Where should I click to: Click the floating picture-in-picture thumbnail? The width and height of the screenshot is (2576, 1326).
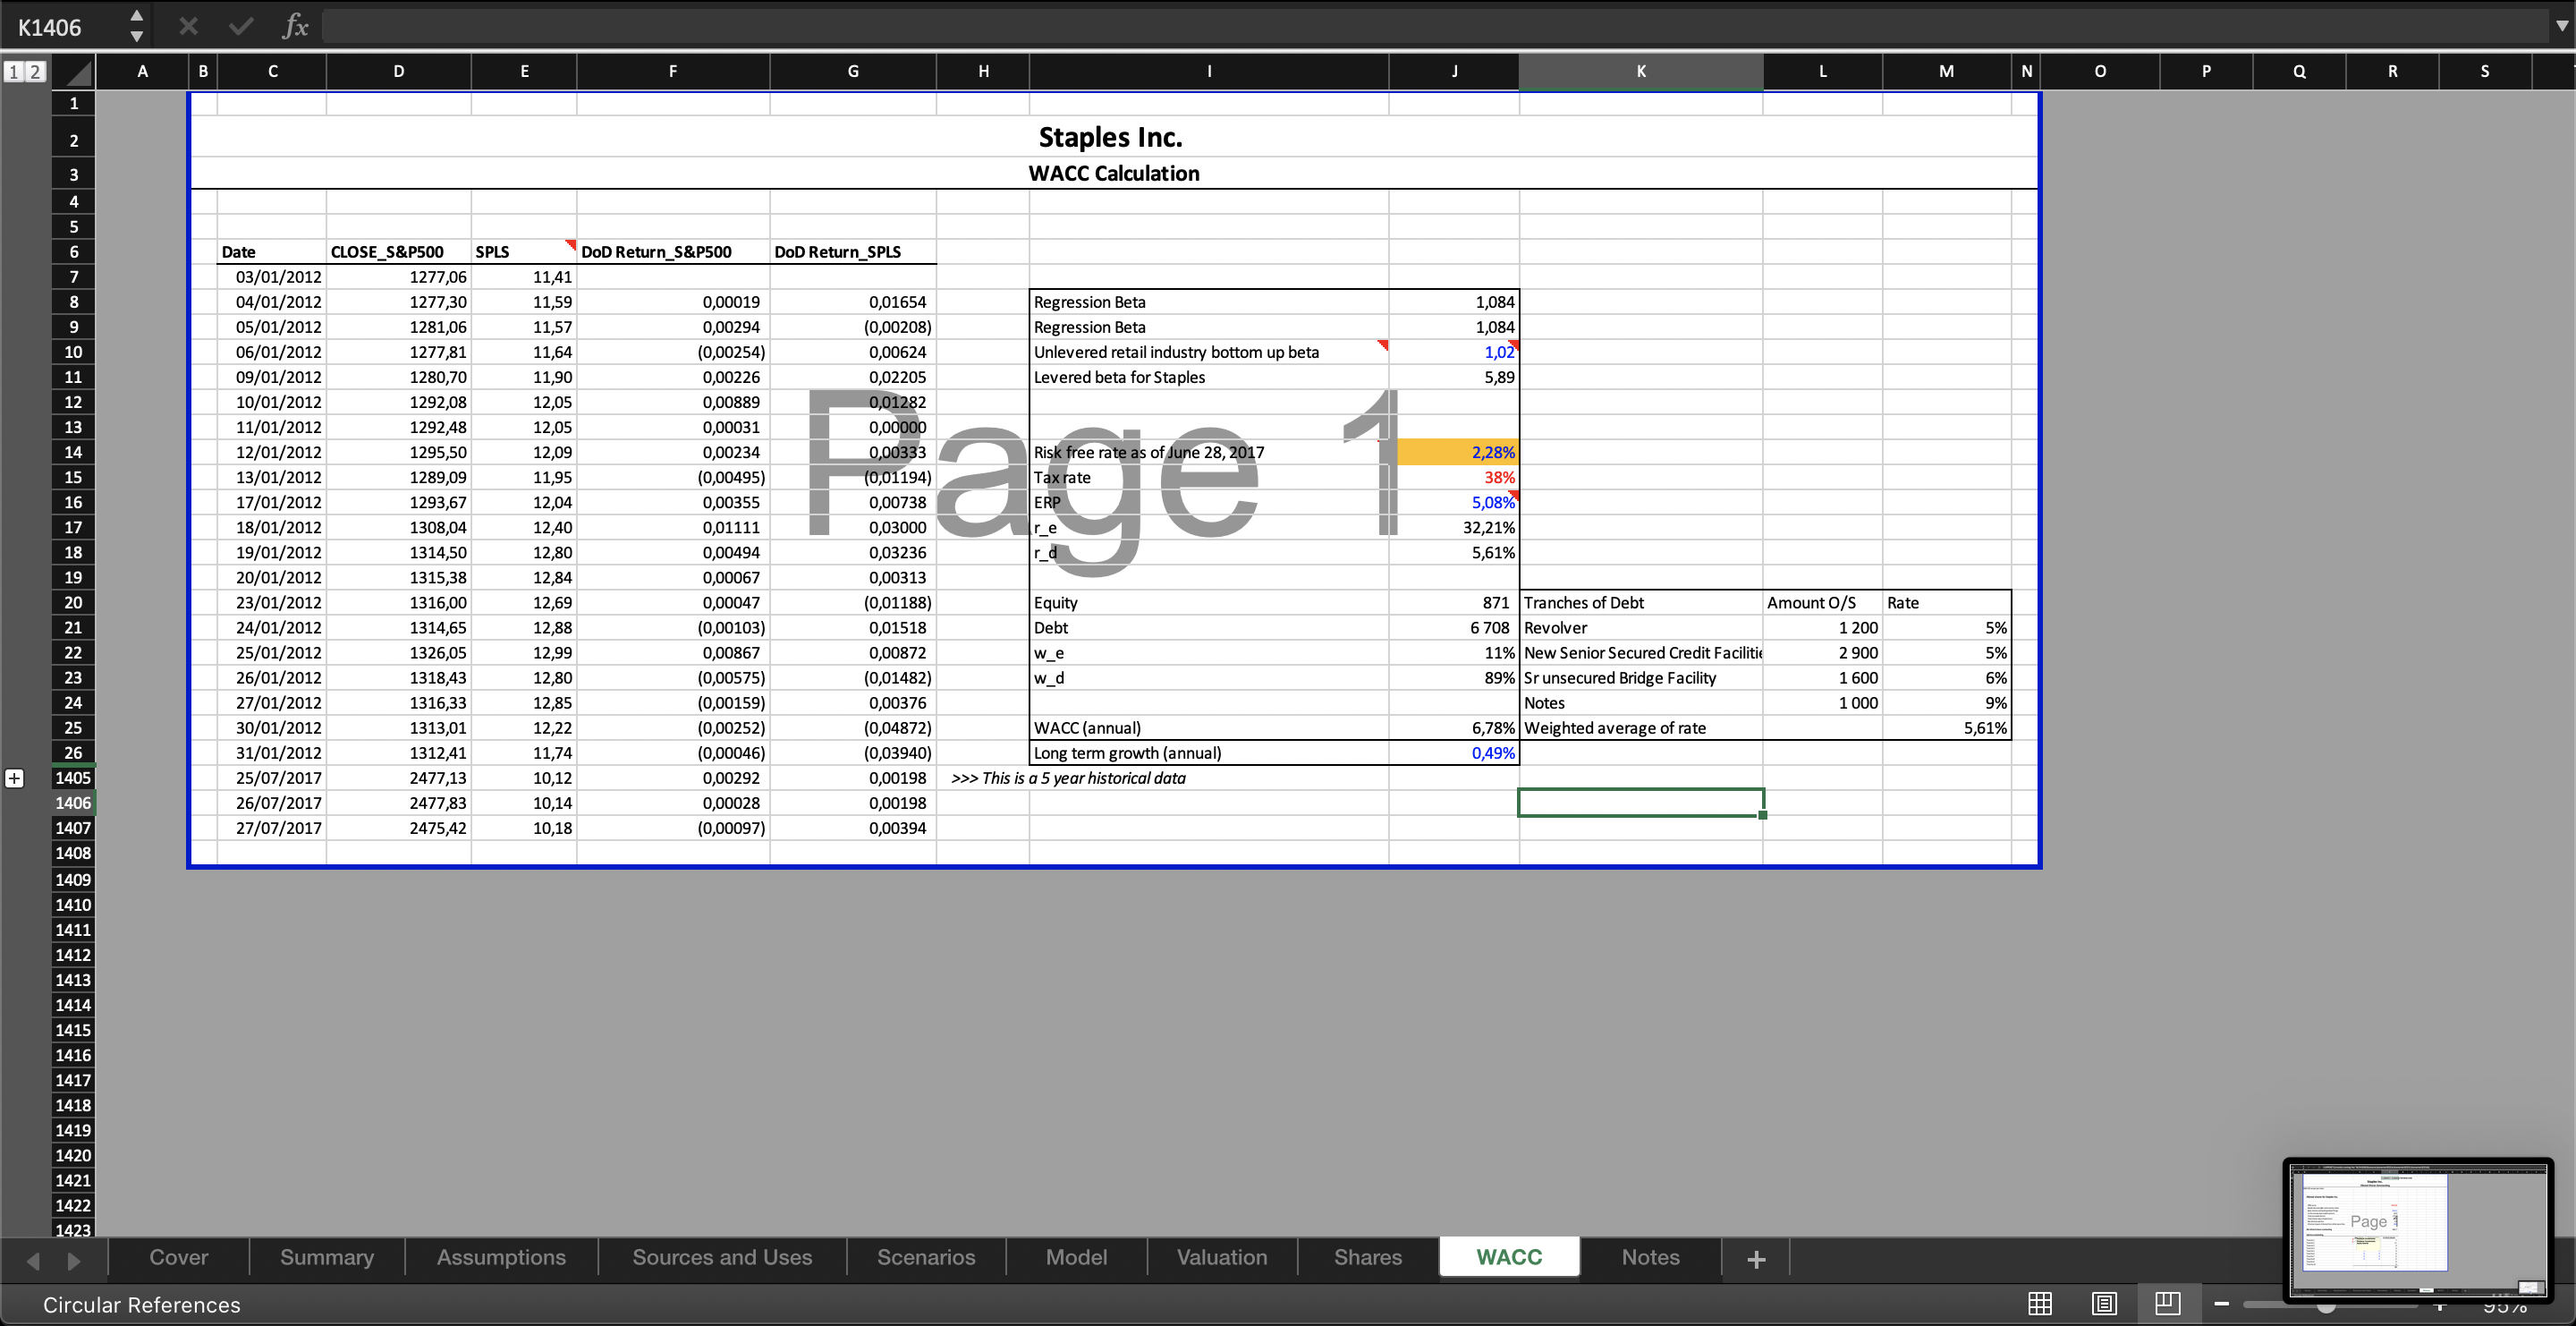(x=2418, y=1229)
